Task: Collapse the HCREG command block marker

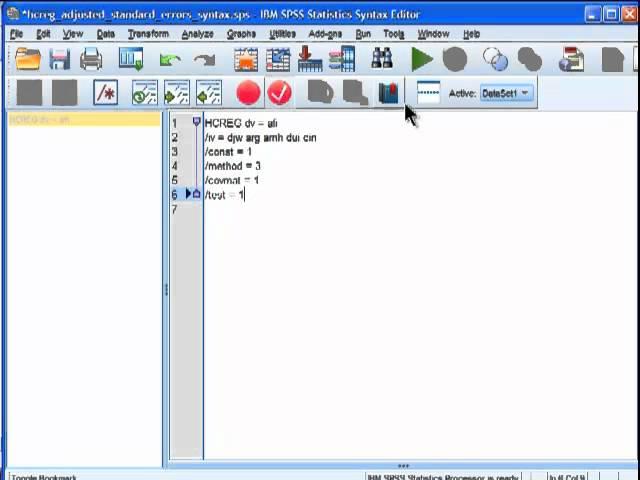Action: pyautogui.click(x=196, y=123)
